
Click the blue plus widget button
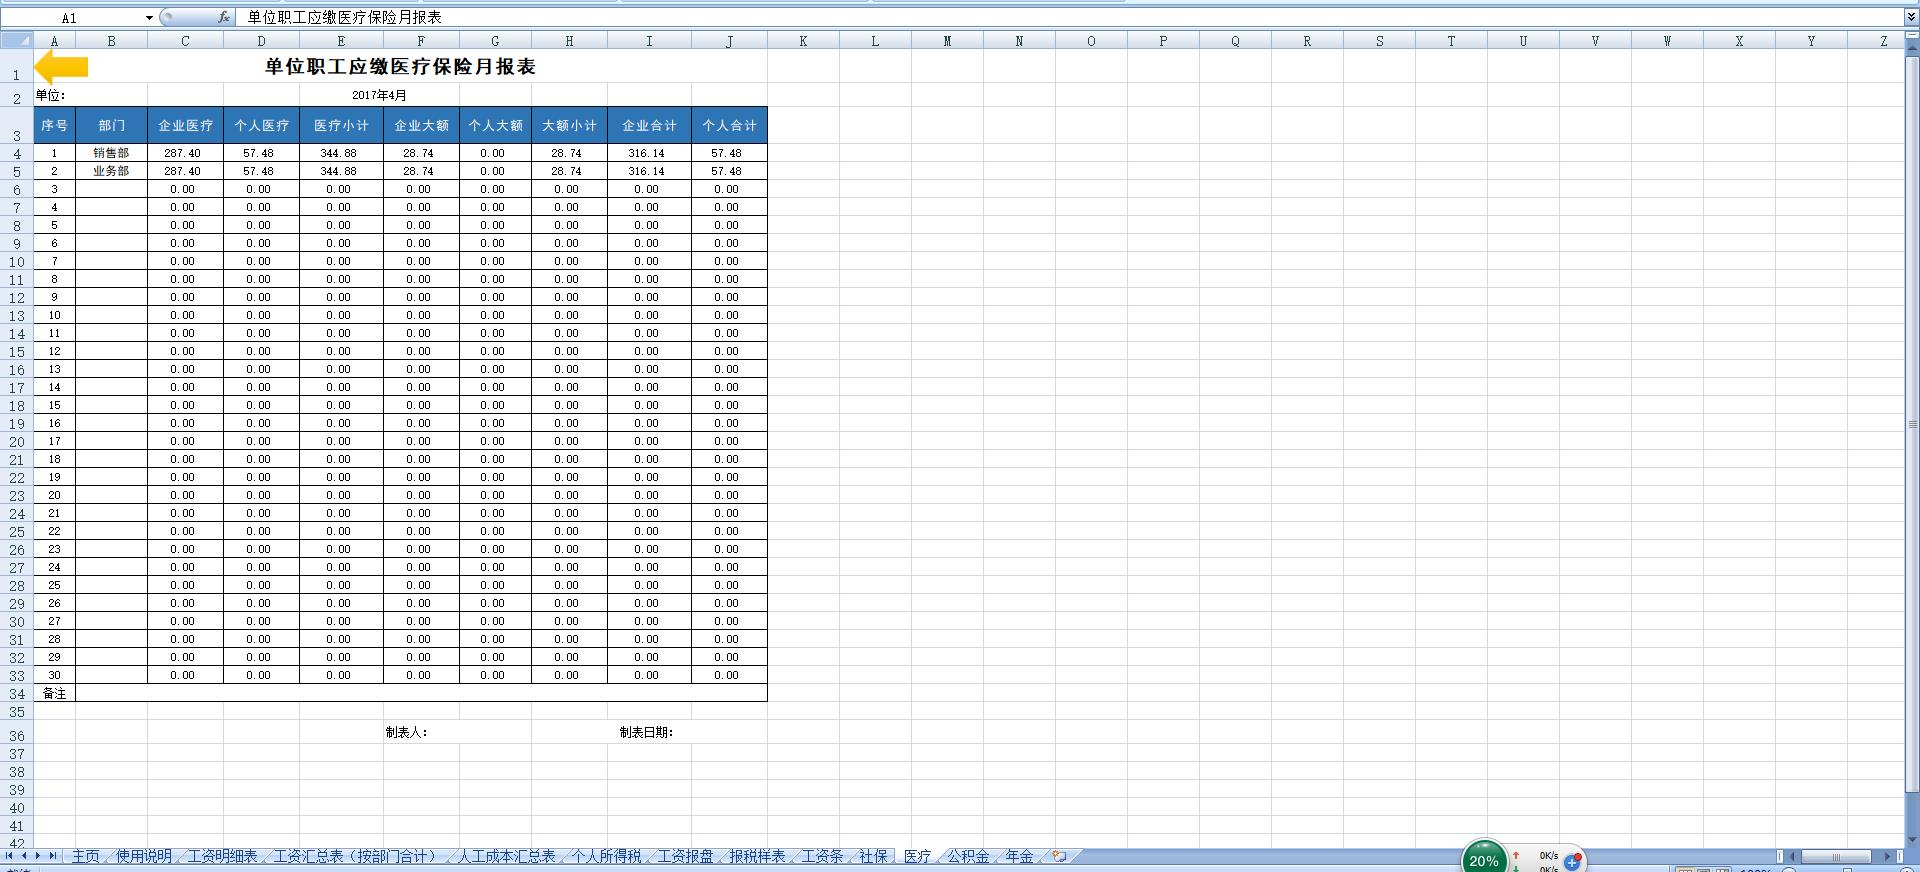[x=1573, y=861]
